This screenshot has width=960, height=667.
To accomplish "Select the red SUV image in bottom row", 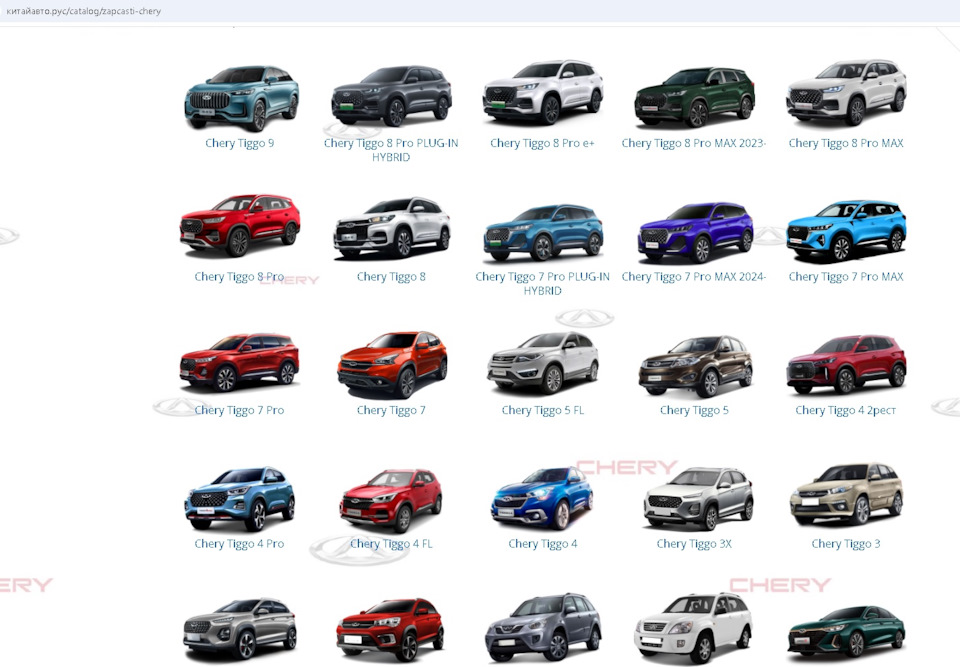I will tap(391, 631).
